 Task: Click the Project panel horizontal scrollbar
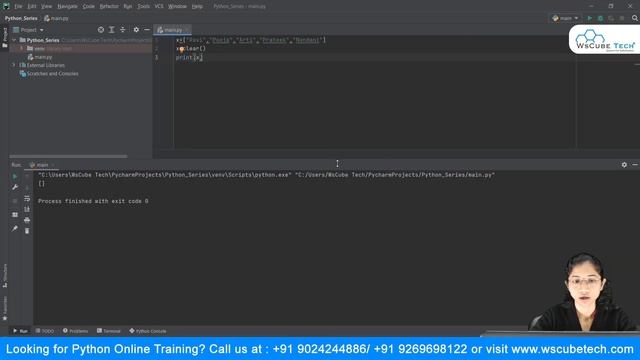[x=68, y=156]
